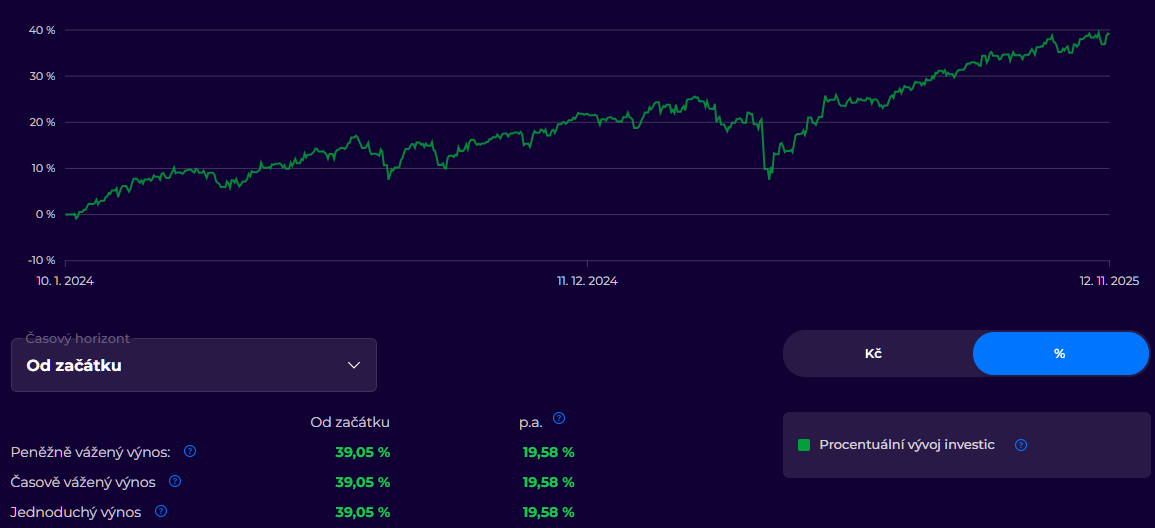Screen dimensions: 1155x528
Task: Click help icon beside Jednoduchý výnos
Action: tap(161, 511)
